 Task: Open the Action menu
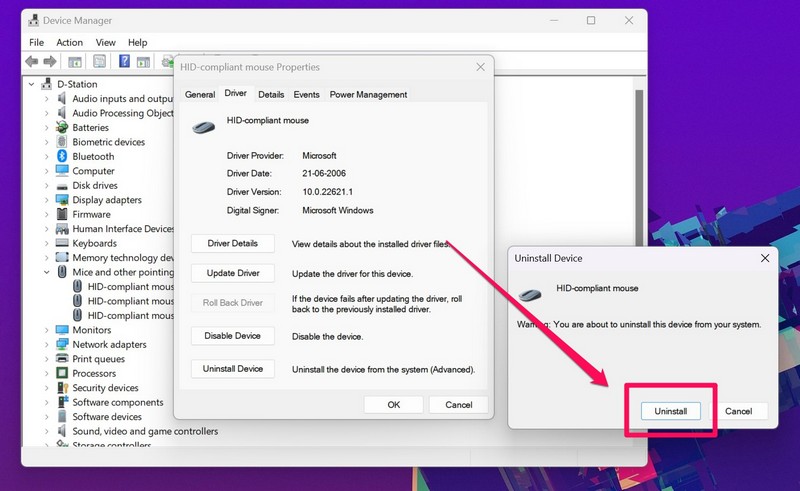point(70,43)
